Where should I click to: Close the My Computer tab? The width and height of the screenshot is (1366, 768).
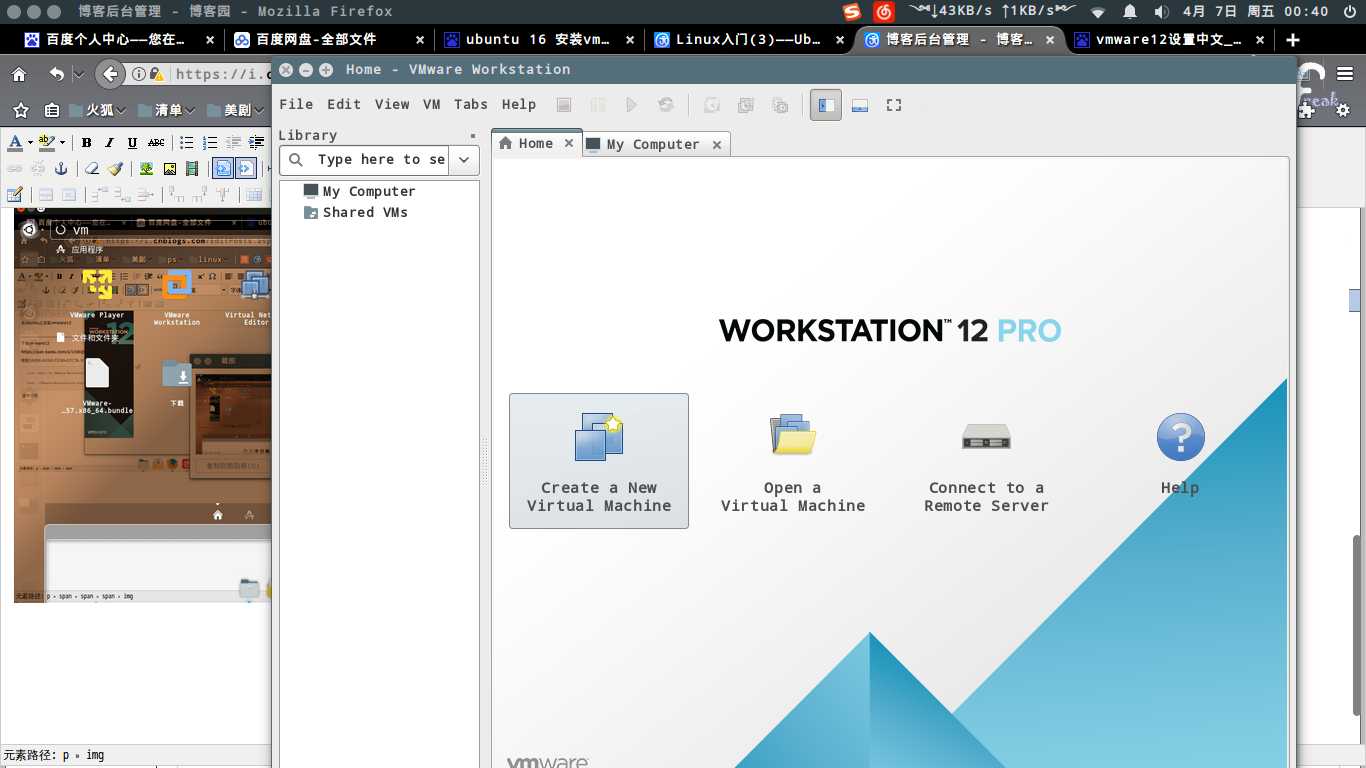point(717,144)
